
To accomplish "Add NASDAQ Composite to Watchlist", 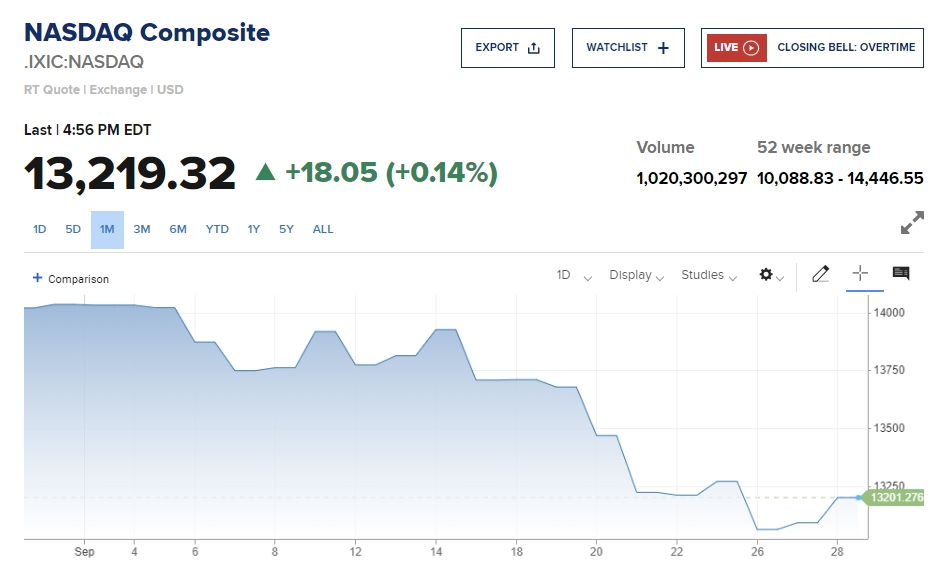I will tap(627, 48).
